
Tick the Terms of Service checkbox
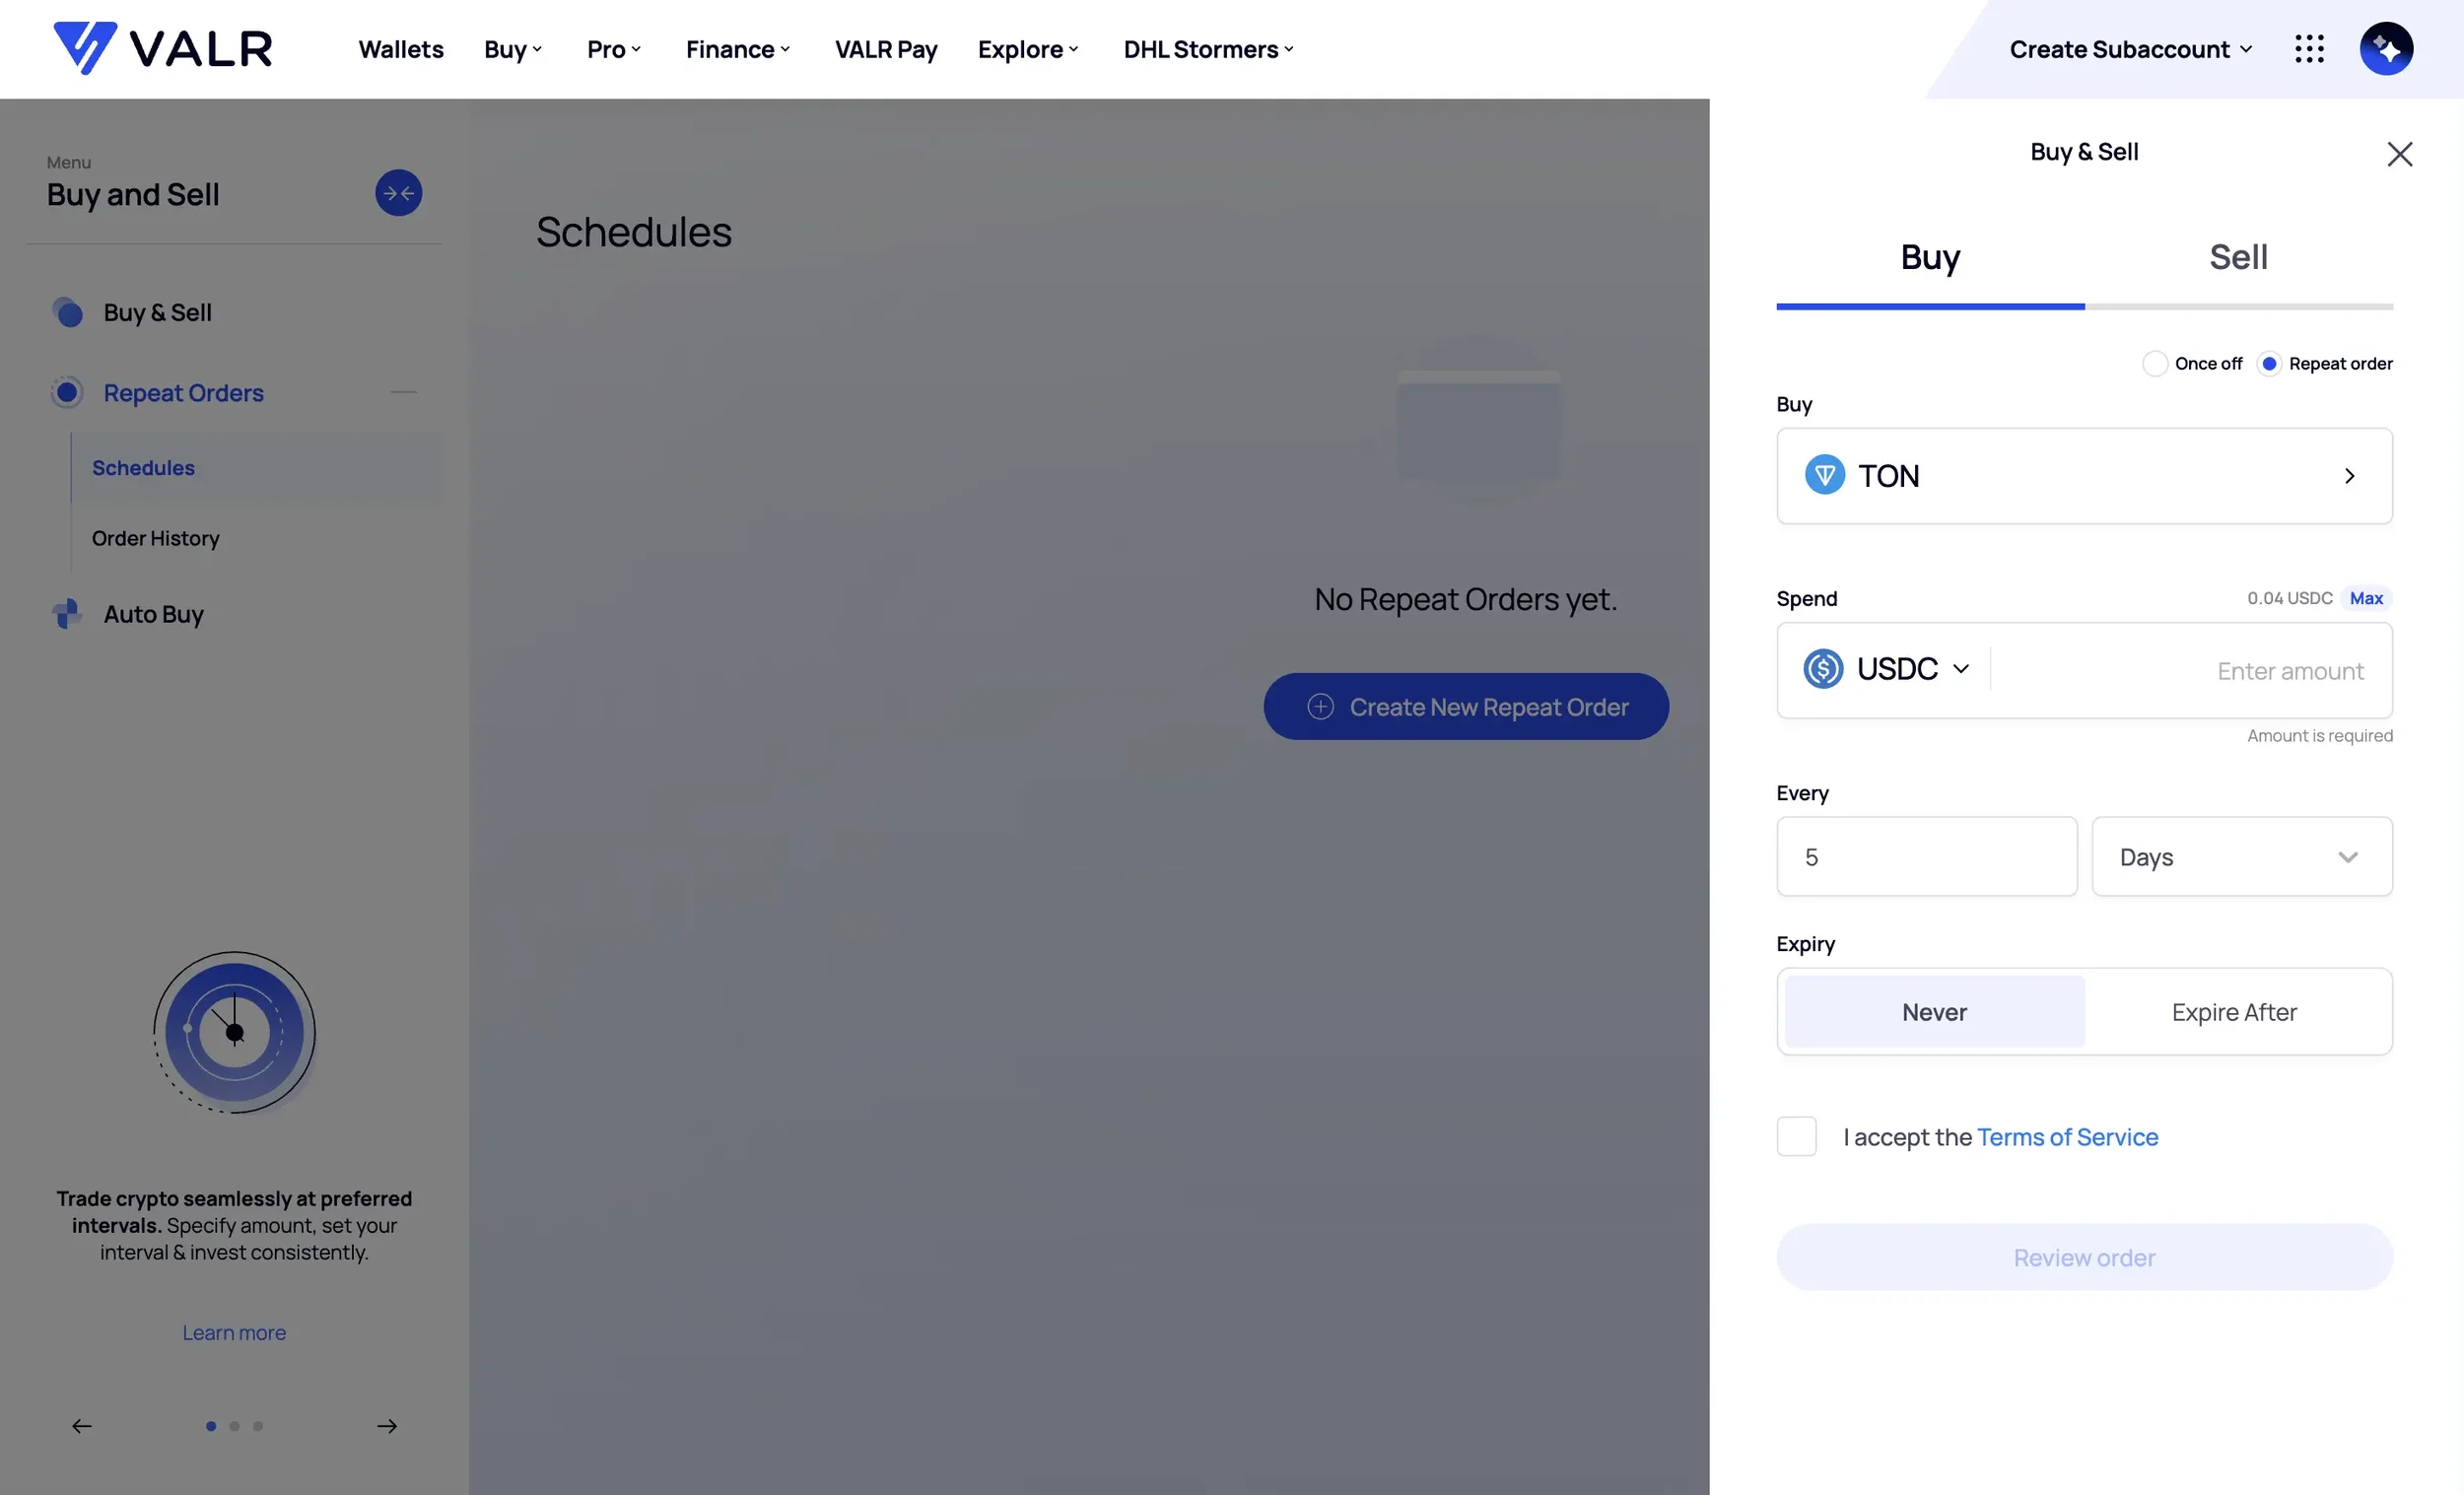[x=1796, y=1136]
